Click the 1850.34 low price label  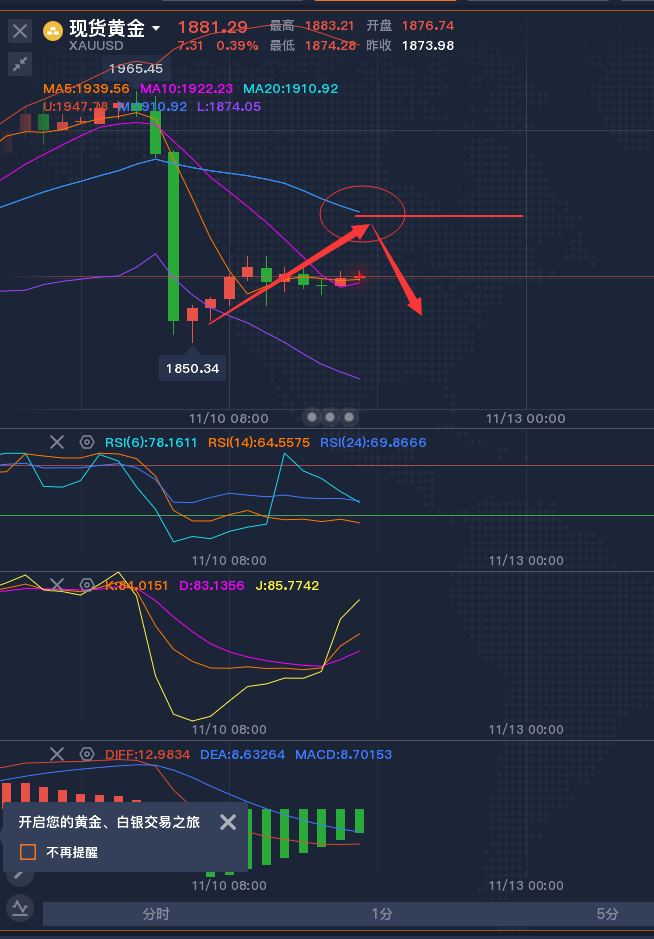click(192, 368)
